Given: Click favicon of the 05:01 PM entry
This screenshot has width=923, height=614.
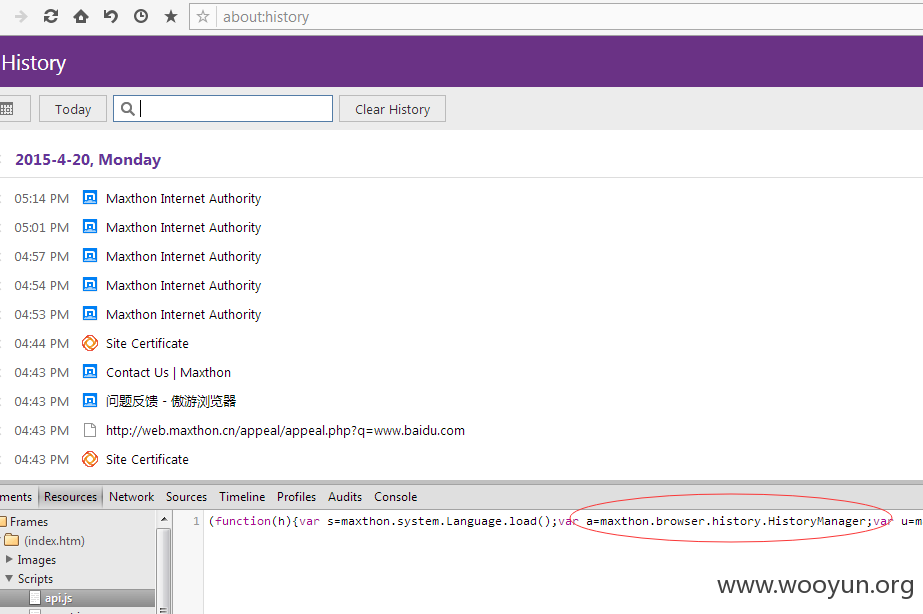Looking at the screenshot, I should [89, 226].
